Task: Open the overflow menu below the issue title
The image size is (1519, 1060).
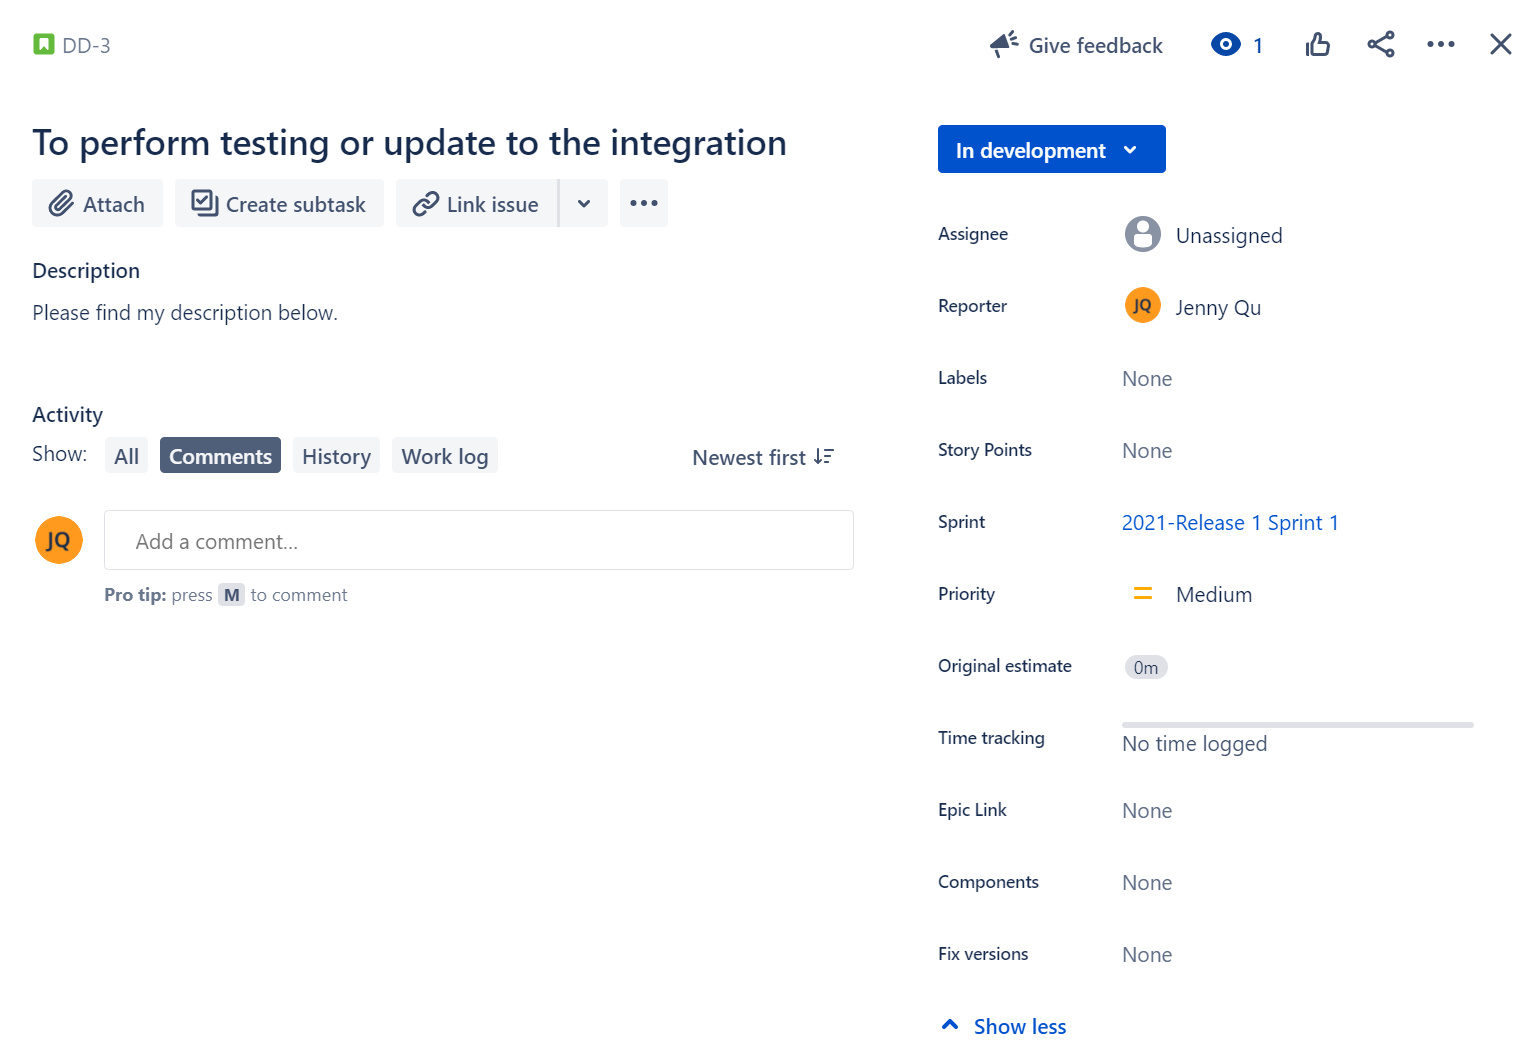Action: (643, 203)
